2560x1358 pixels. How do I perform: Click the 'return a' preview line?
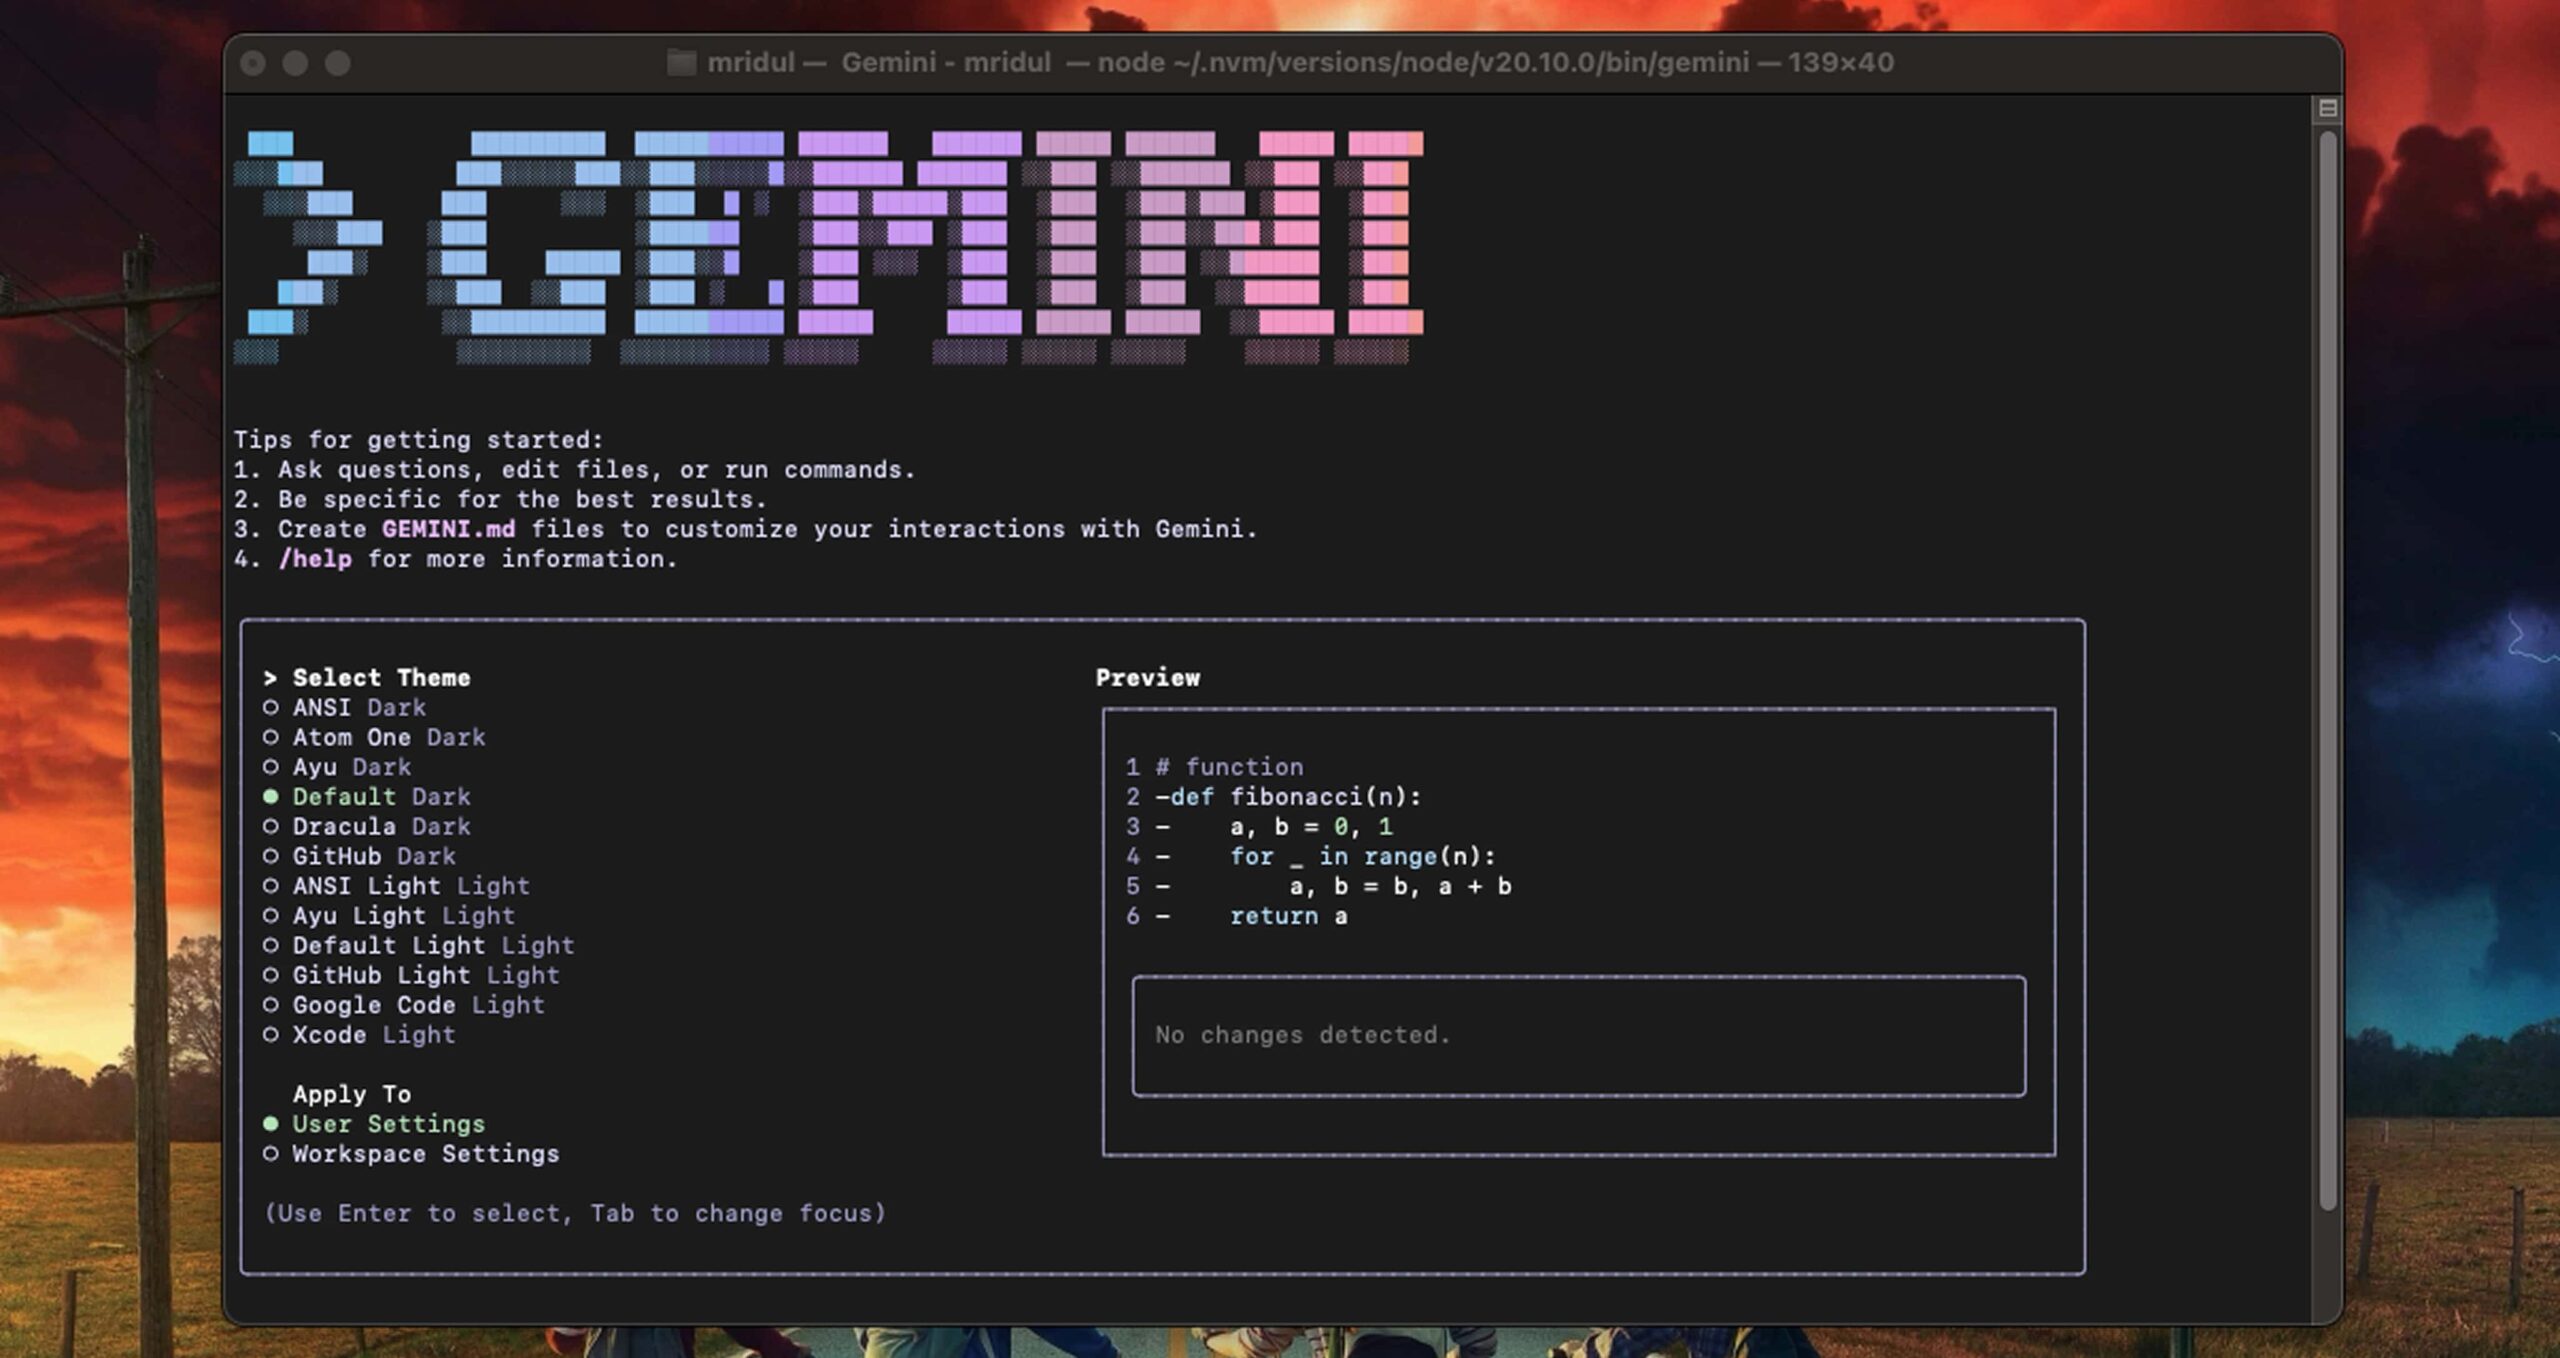[x=1289, y=916]
